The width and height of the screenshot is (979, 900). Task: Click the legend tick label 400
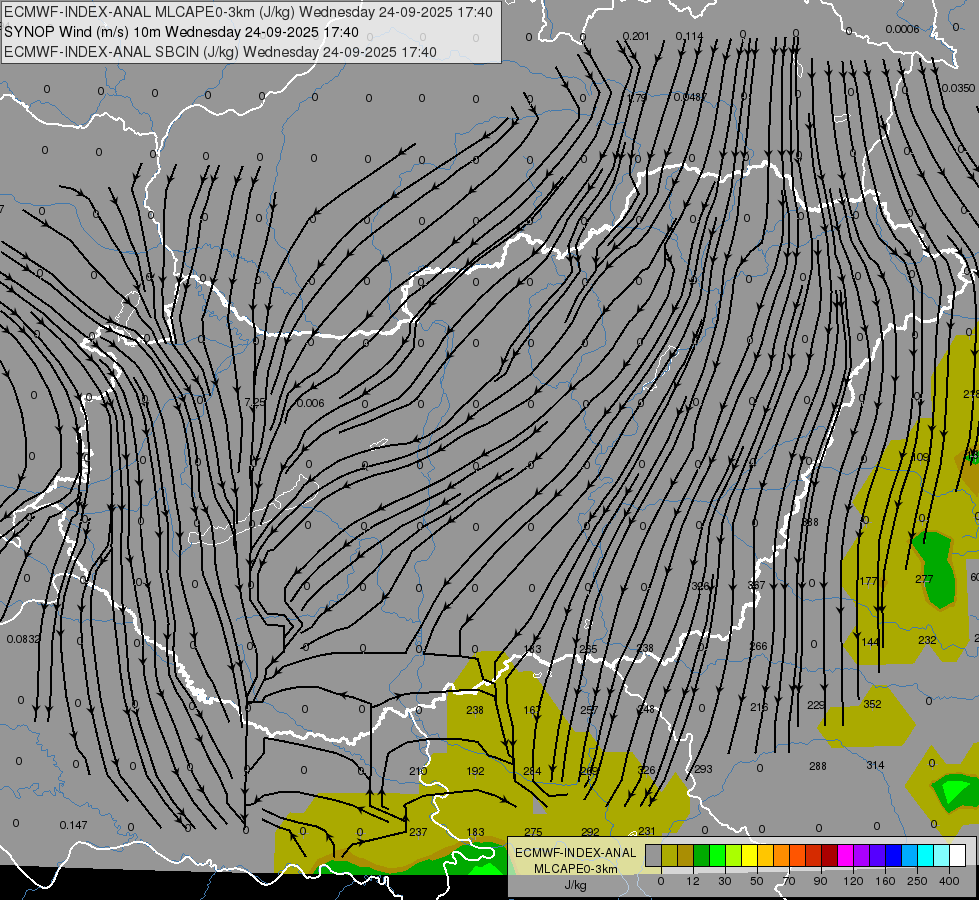949,881
